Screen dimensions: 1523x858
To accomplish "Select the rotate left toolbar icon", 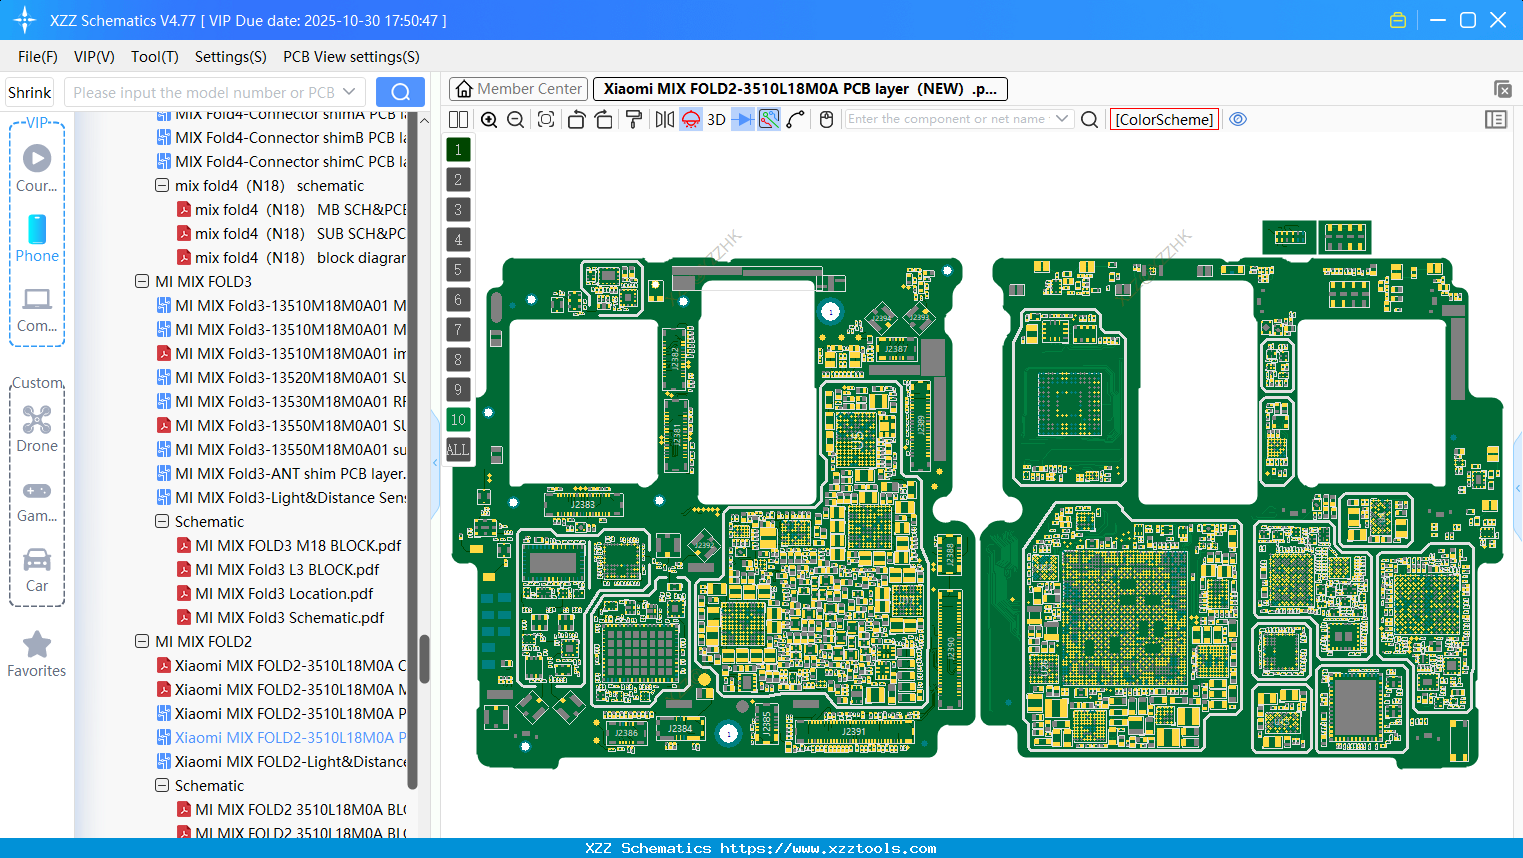I will [576, 119].
